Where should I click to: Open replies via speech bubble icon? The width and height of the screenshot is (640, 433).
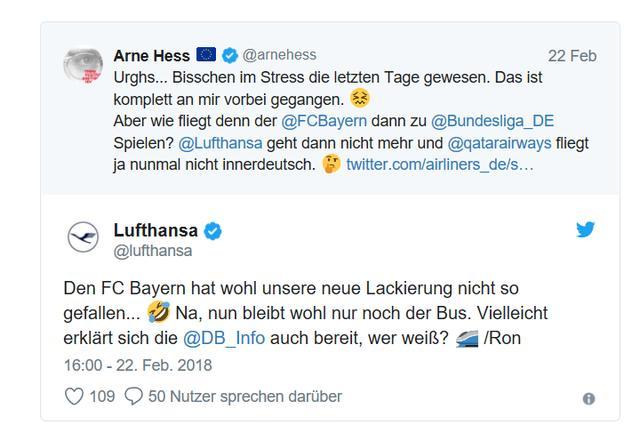(x=134, y=397)
